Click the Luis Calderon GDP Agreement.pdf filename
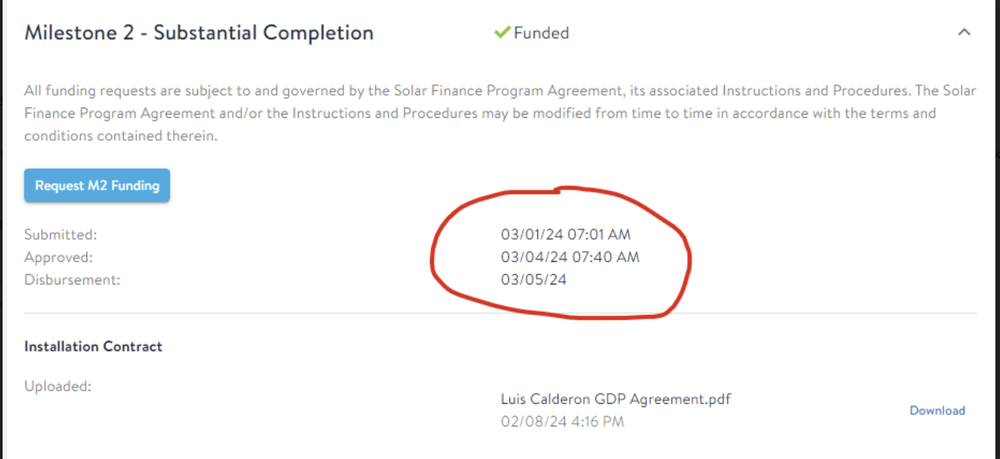Viewport: 1000px width, 459px height. [x=615, y=399]
